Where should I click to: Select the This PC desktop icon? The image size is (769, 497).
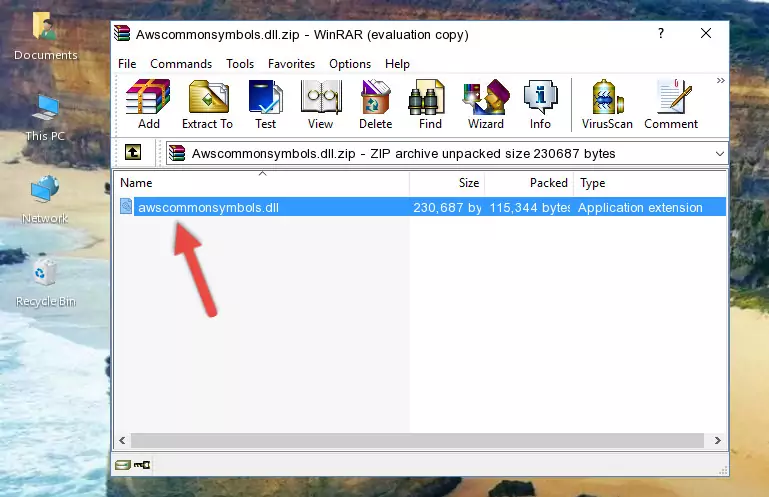point(45,118)
